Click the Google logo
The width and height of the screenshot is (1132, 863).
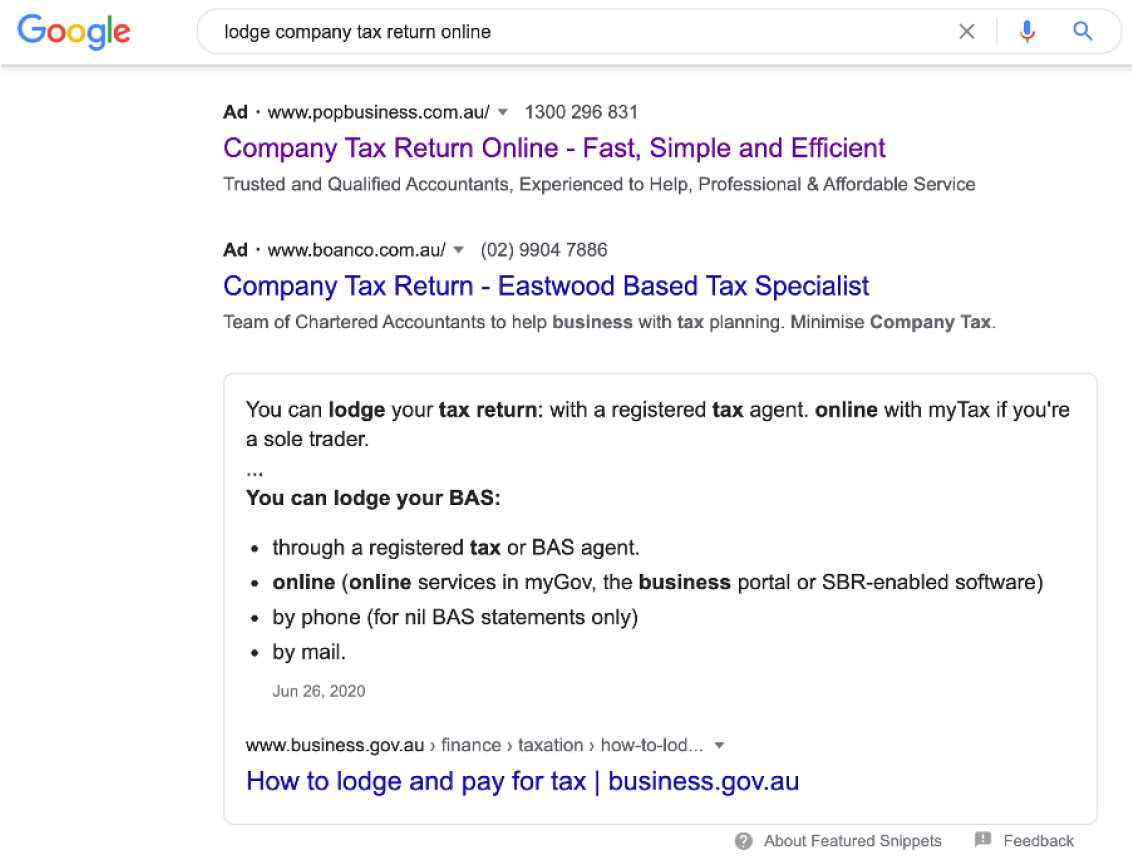click(x=74, y=32)
